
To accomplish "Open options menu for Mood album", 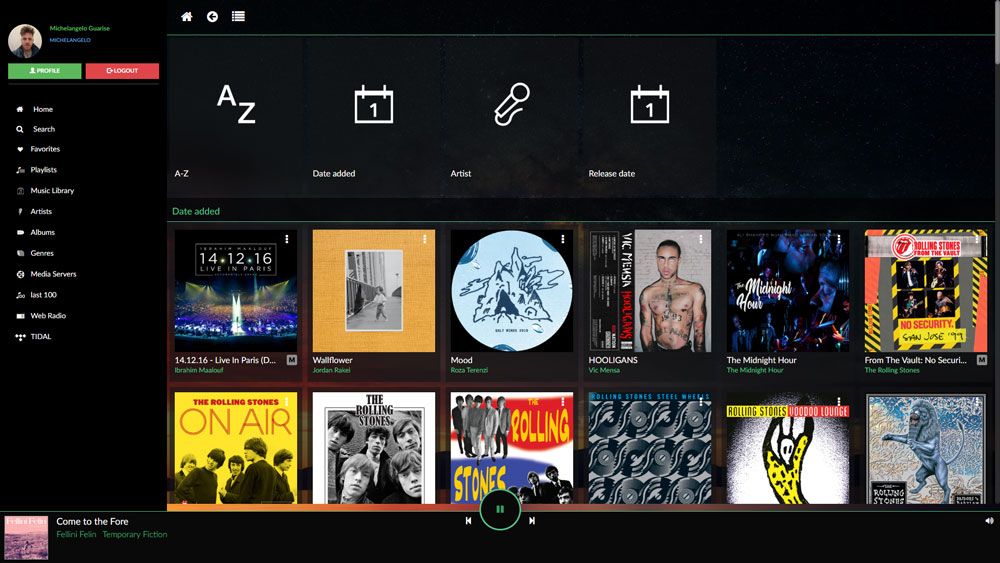I will (x=563, y=240).
